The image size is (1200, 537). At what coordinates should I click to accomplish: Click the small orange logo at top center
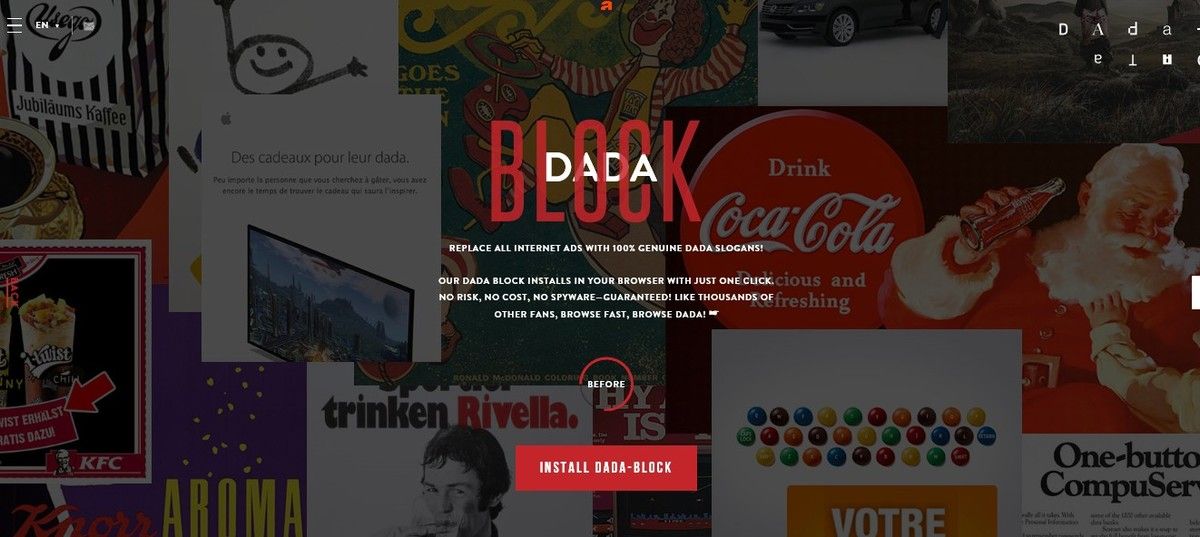click(x=605, y=5)
